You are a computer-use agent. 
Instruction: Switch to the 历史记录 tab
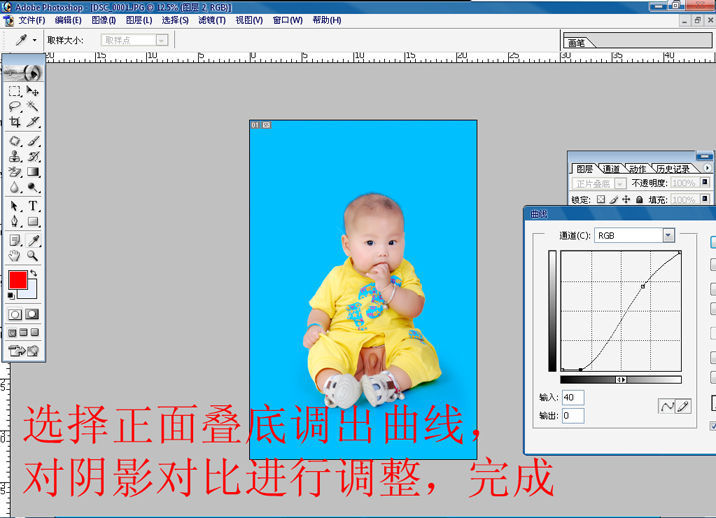point(673,169)
